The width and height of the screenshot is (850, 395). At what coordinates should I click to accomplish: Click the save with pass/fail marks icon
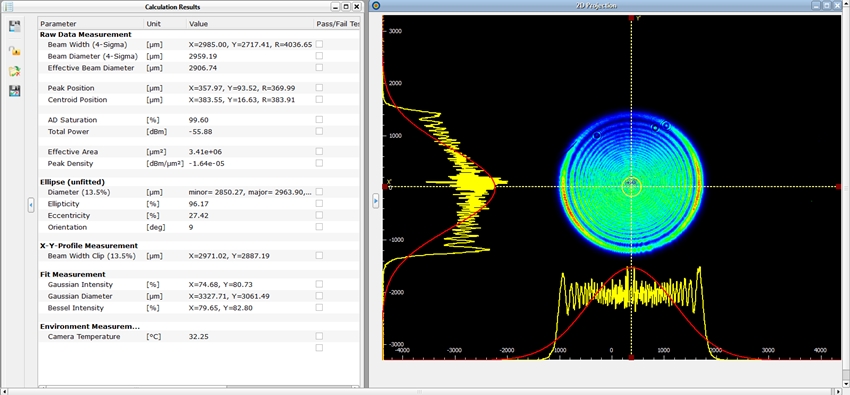[x=15, y=91]
